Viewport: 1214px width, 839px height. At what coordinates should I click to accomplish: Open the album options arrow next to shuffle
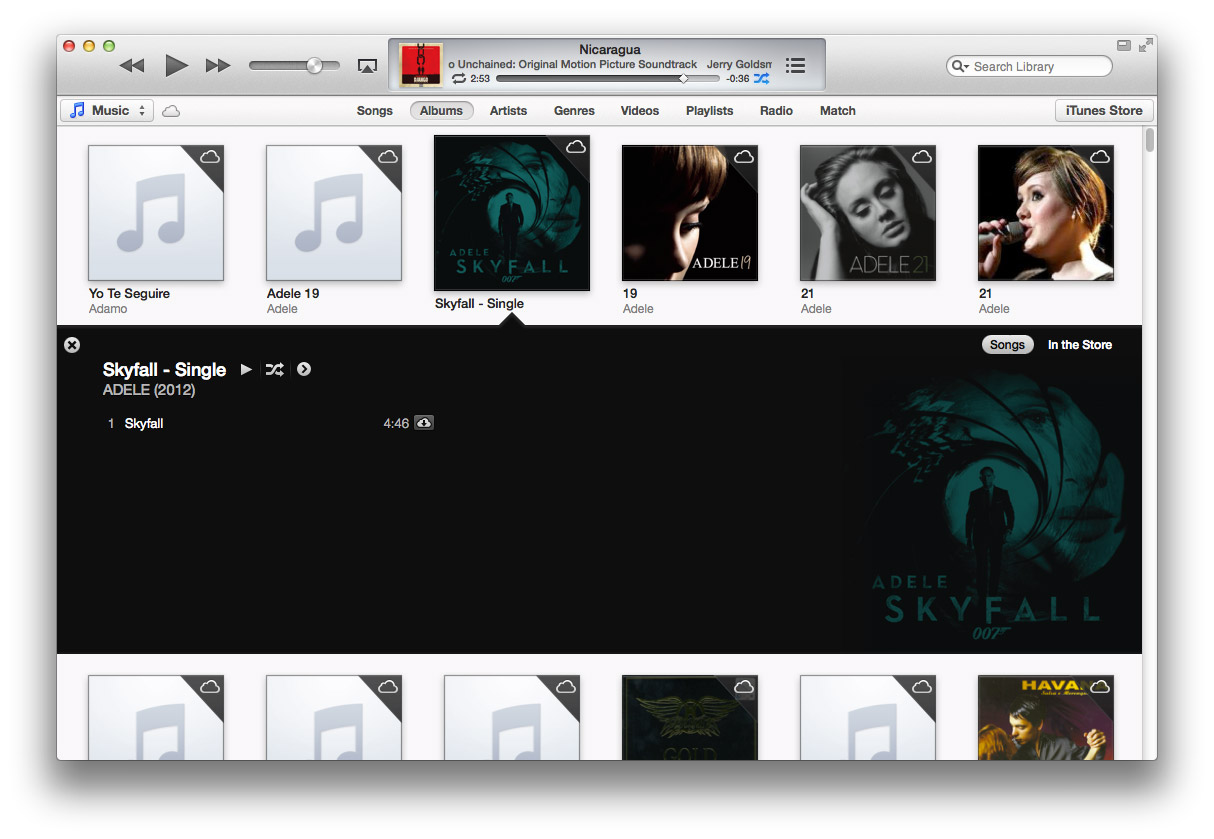[x=304, y=370]
